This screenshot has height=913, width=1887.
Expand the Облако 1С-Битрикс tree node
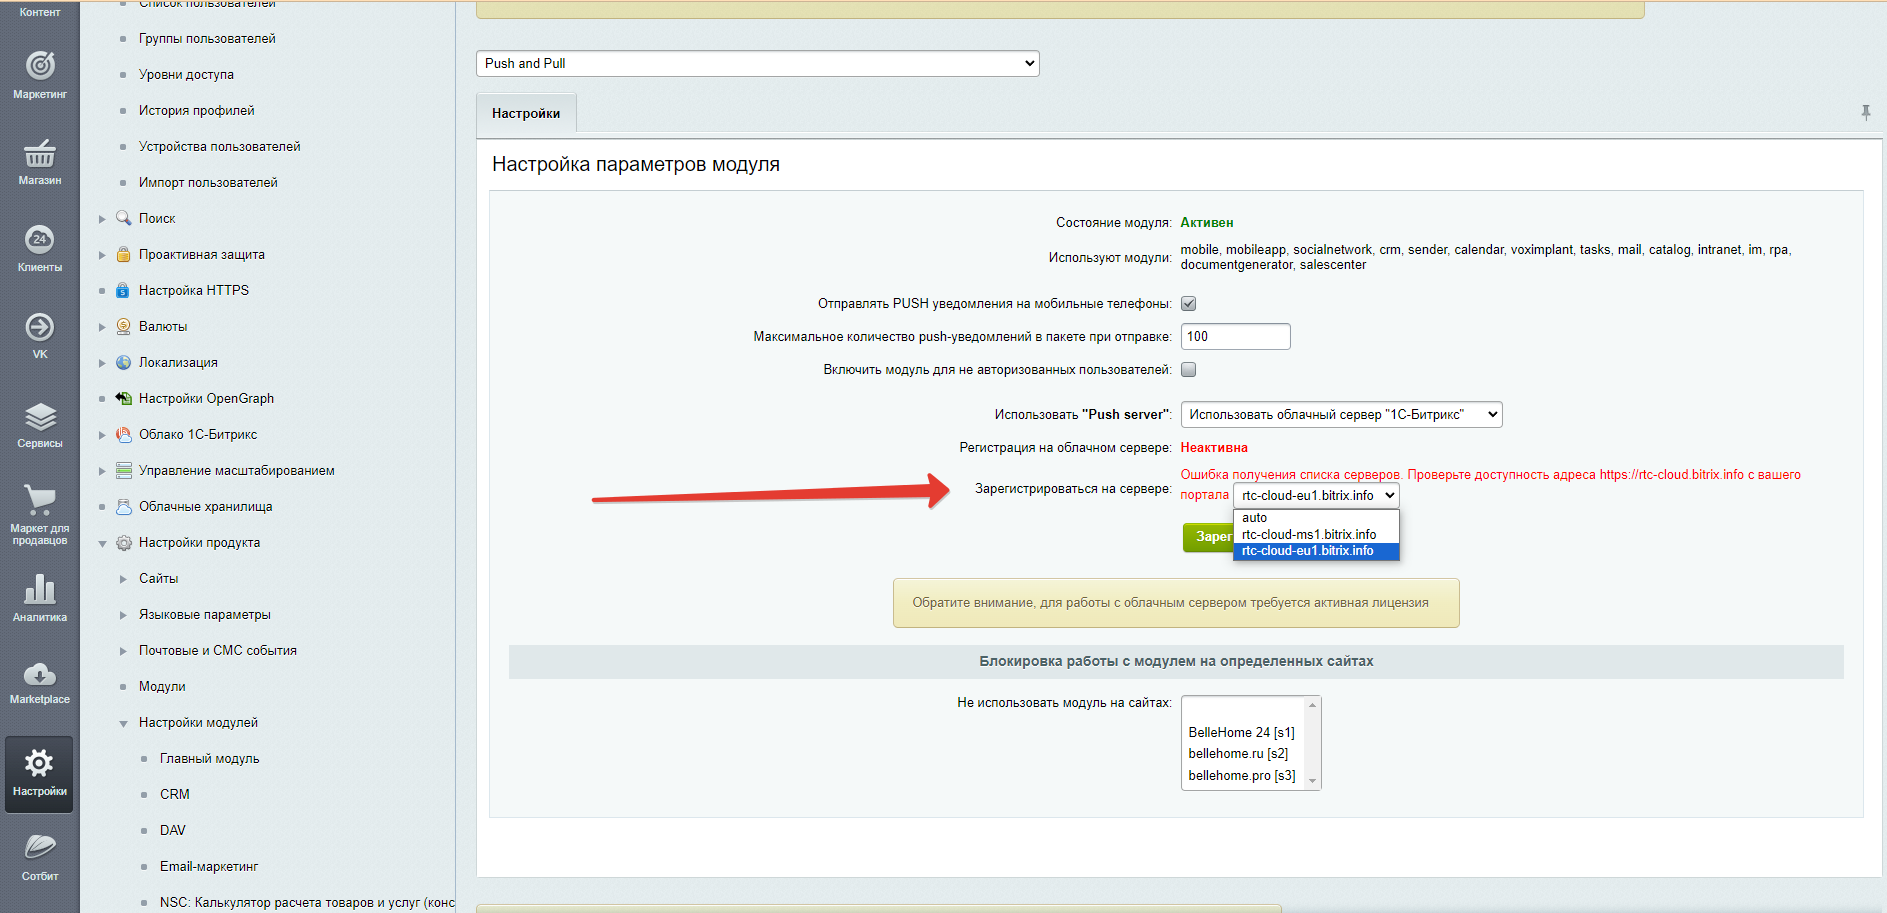(x=102, y=434)
